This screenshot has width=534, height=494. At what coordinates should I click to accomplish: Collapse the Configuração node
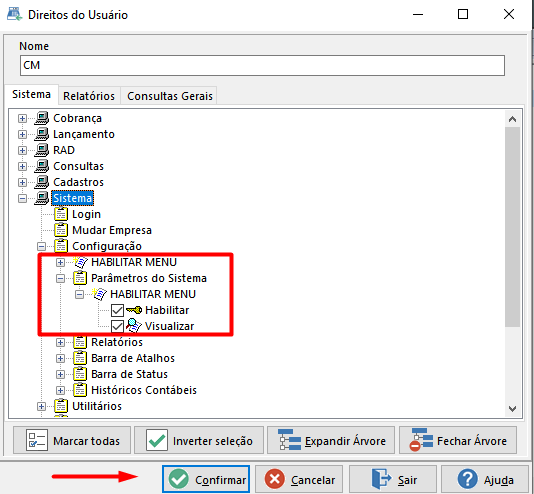[42, 246]
